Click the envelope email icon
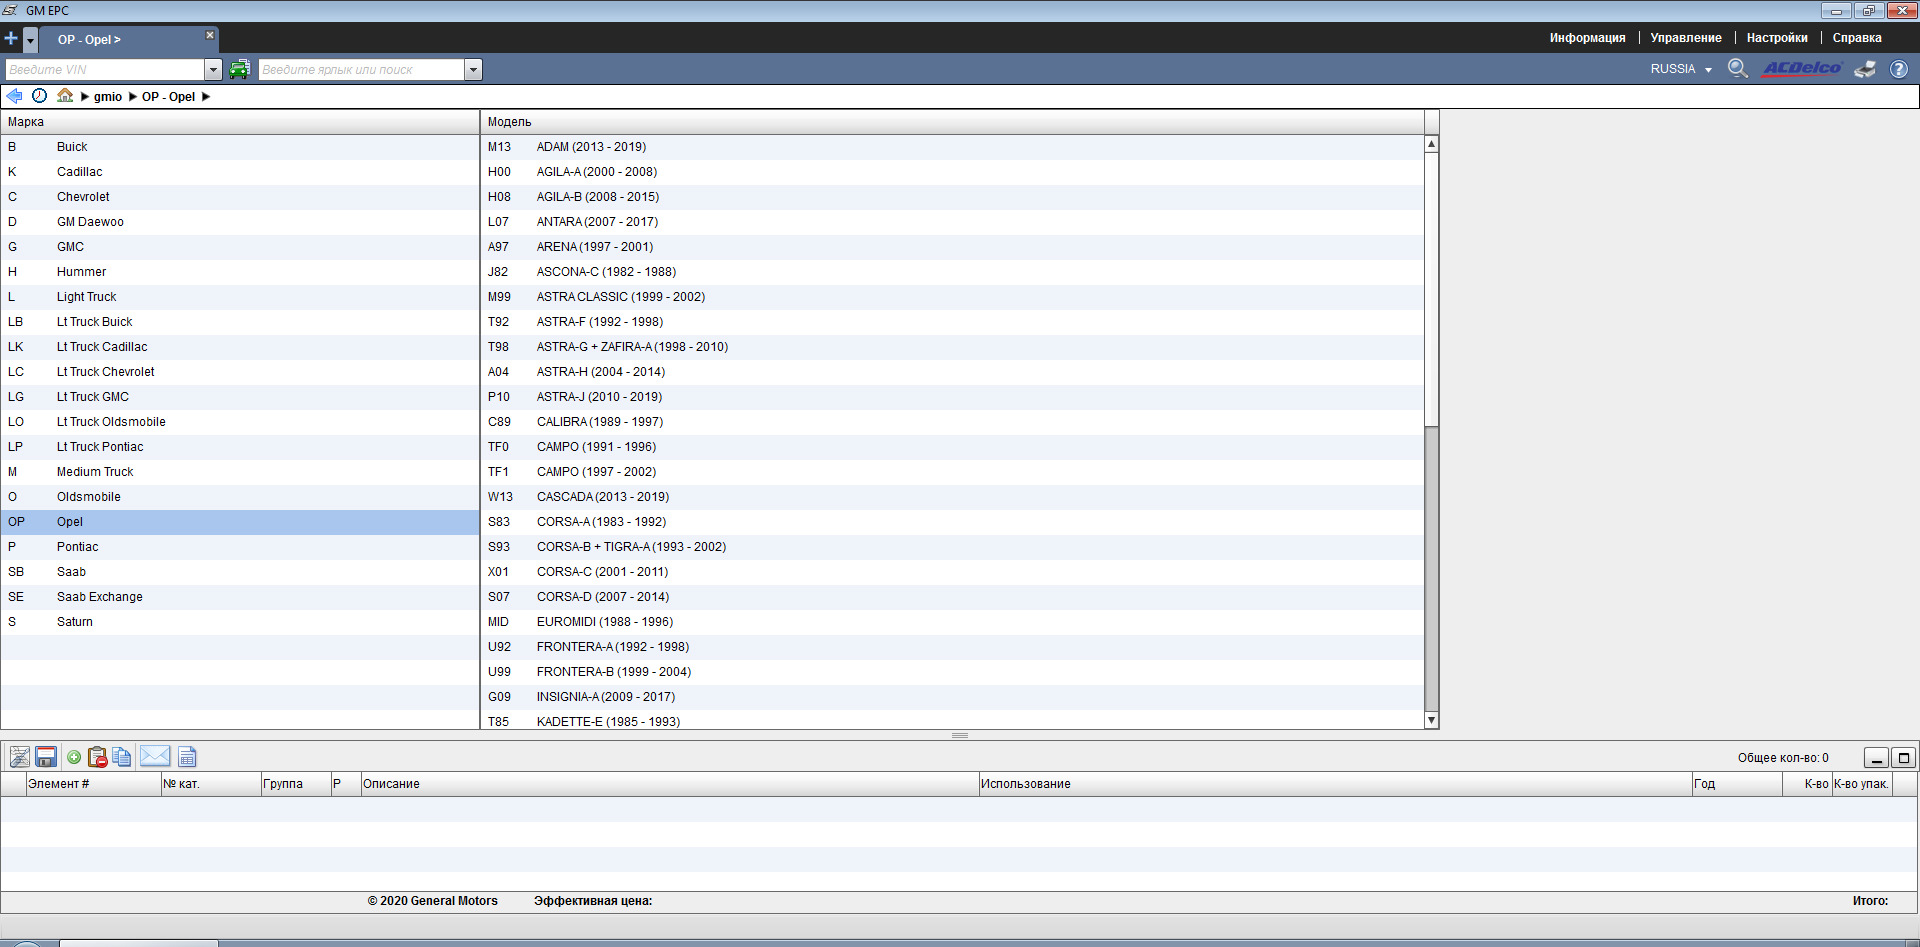This screenshot has width=1920, height=947. [155, 756]
